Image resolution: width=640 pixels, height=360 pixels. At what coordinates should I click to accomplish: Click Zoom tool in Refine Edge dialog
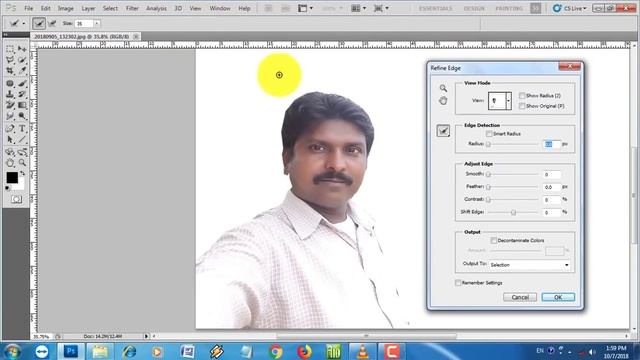click(443, 88)
